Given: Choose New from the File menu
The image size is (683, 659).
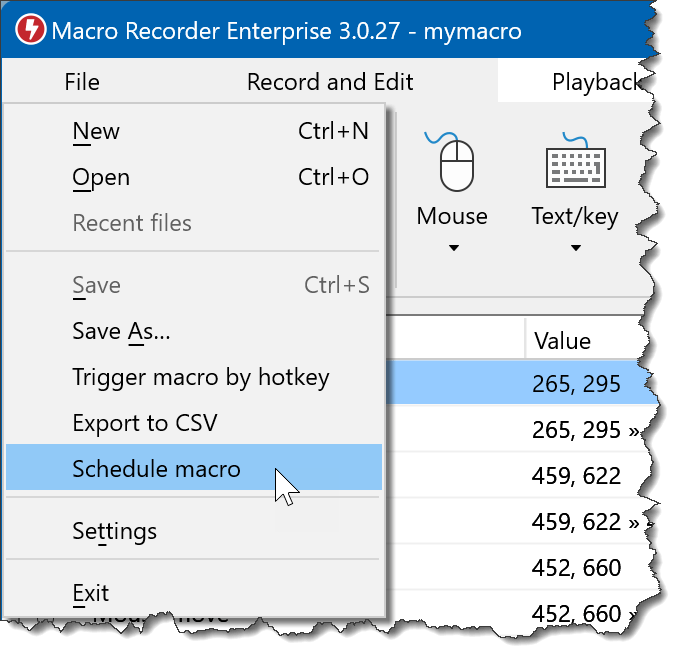Looking at the screenshot, I should point(96,131).
